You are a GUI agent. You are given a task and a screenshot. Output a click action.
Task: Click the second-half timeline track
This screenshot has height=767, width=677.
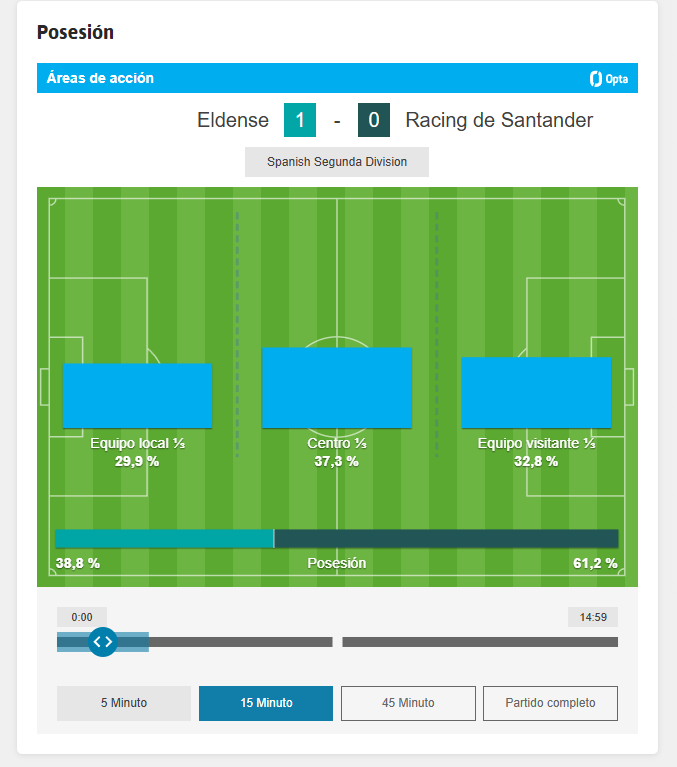[480, 642]
